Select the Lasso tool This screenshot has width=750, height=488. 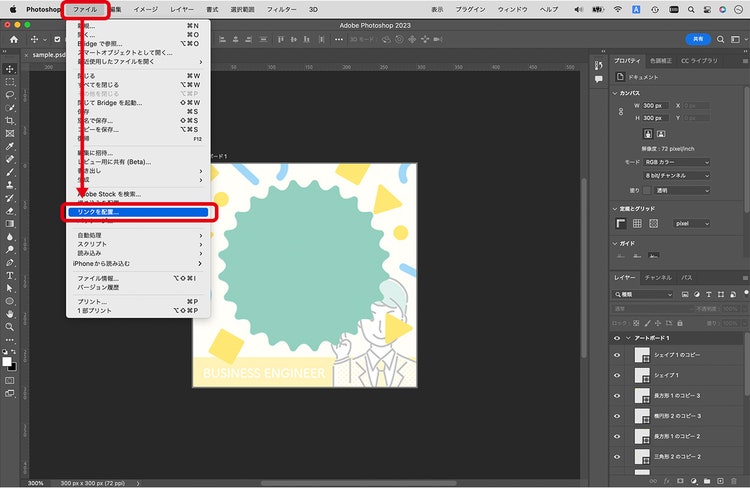(10, 95)
